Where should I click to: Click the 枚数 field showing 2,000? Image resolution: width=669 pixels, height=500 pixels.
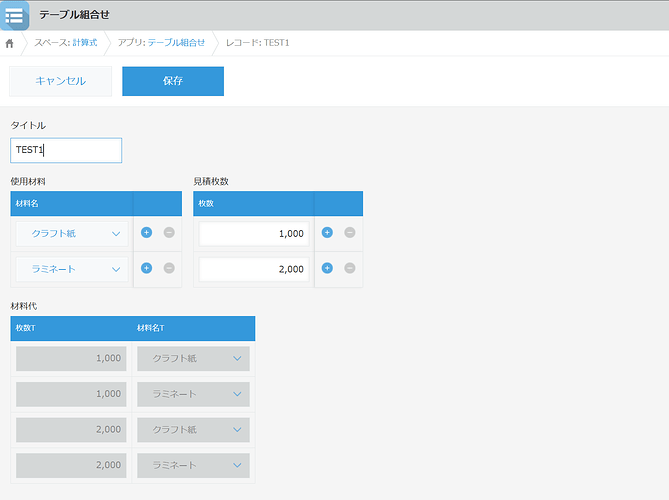pyautogui.click(x=254, y=269)
